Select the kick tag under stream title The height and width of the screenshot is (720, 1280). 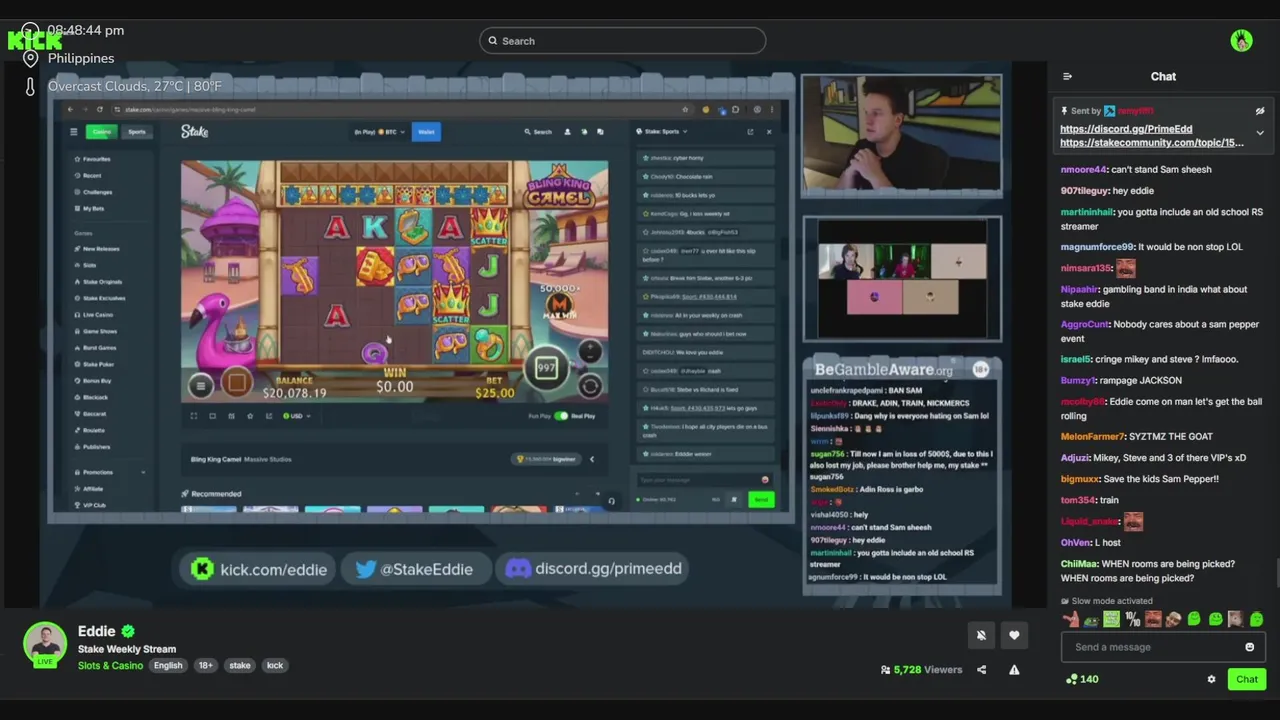click(x=275, y=665)
